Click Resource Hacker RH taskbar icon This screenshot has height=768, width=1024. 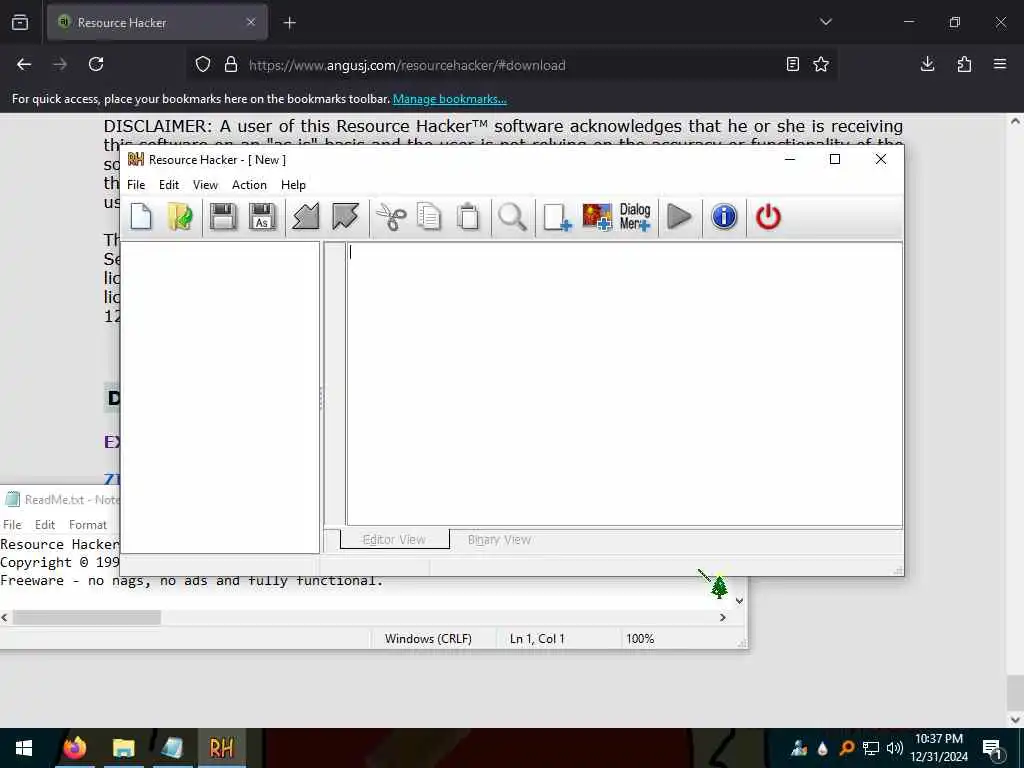pos(221,748)
